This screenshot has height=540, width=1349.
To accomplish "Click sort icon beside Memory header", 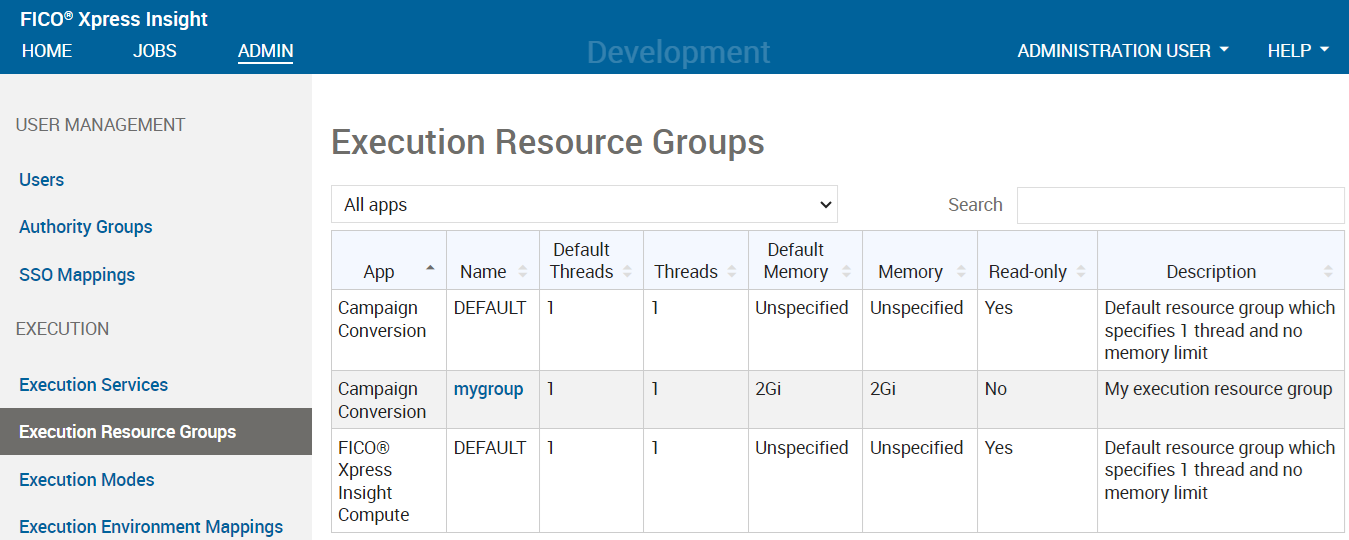I will click(961, 272).
